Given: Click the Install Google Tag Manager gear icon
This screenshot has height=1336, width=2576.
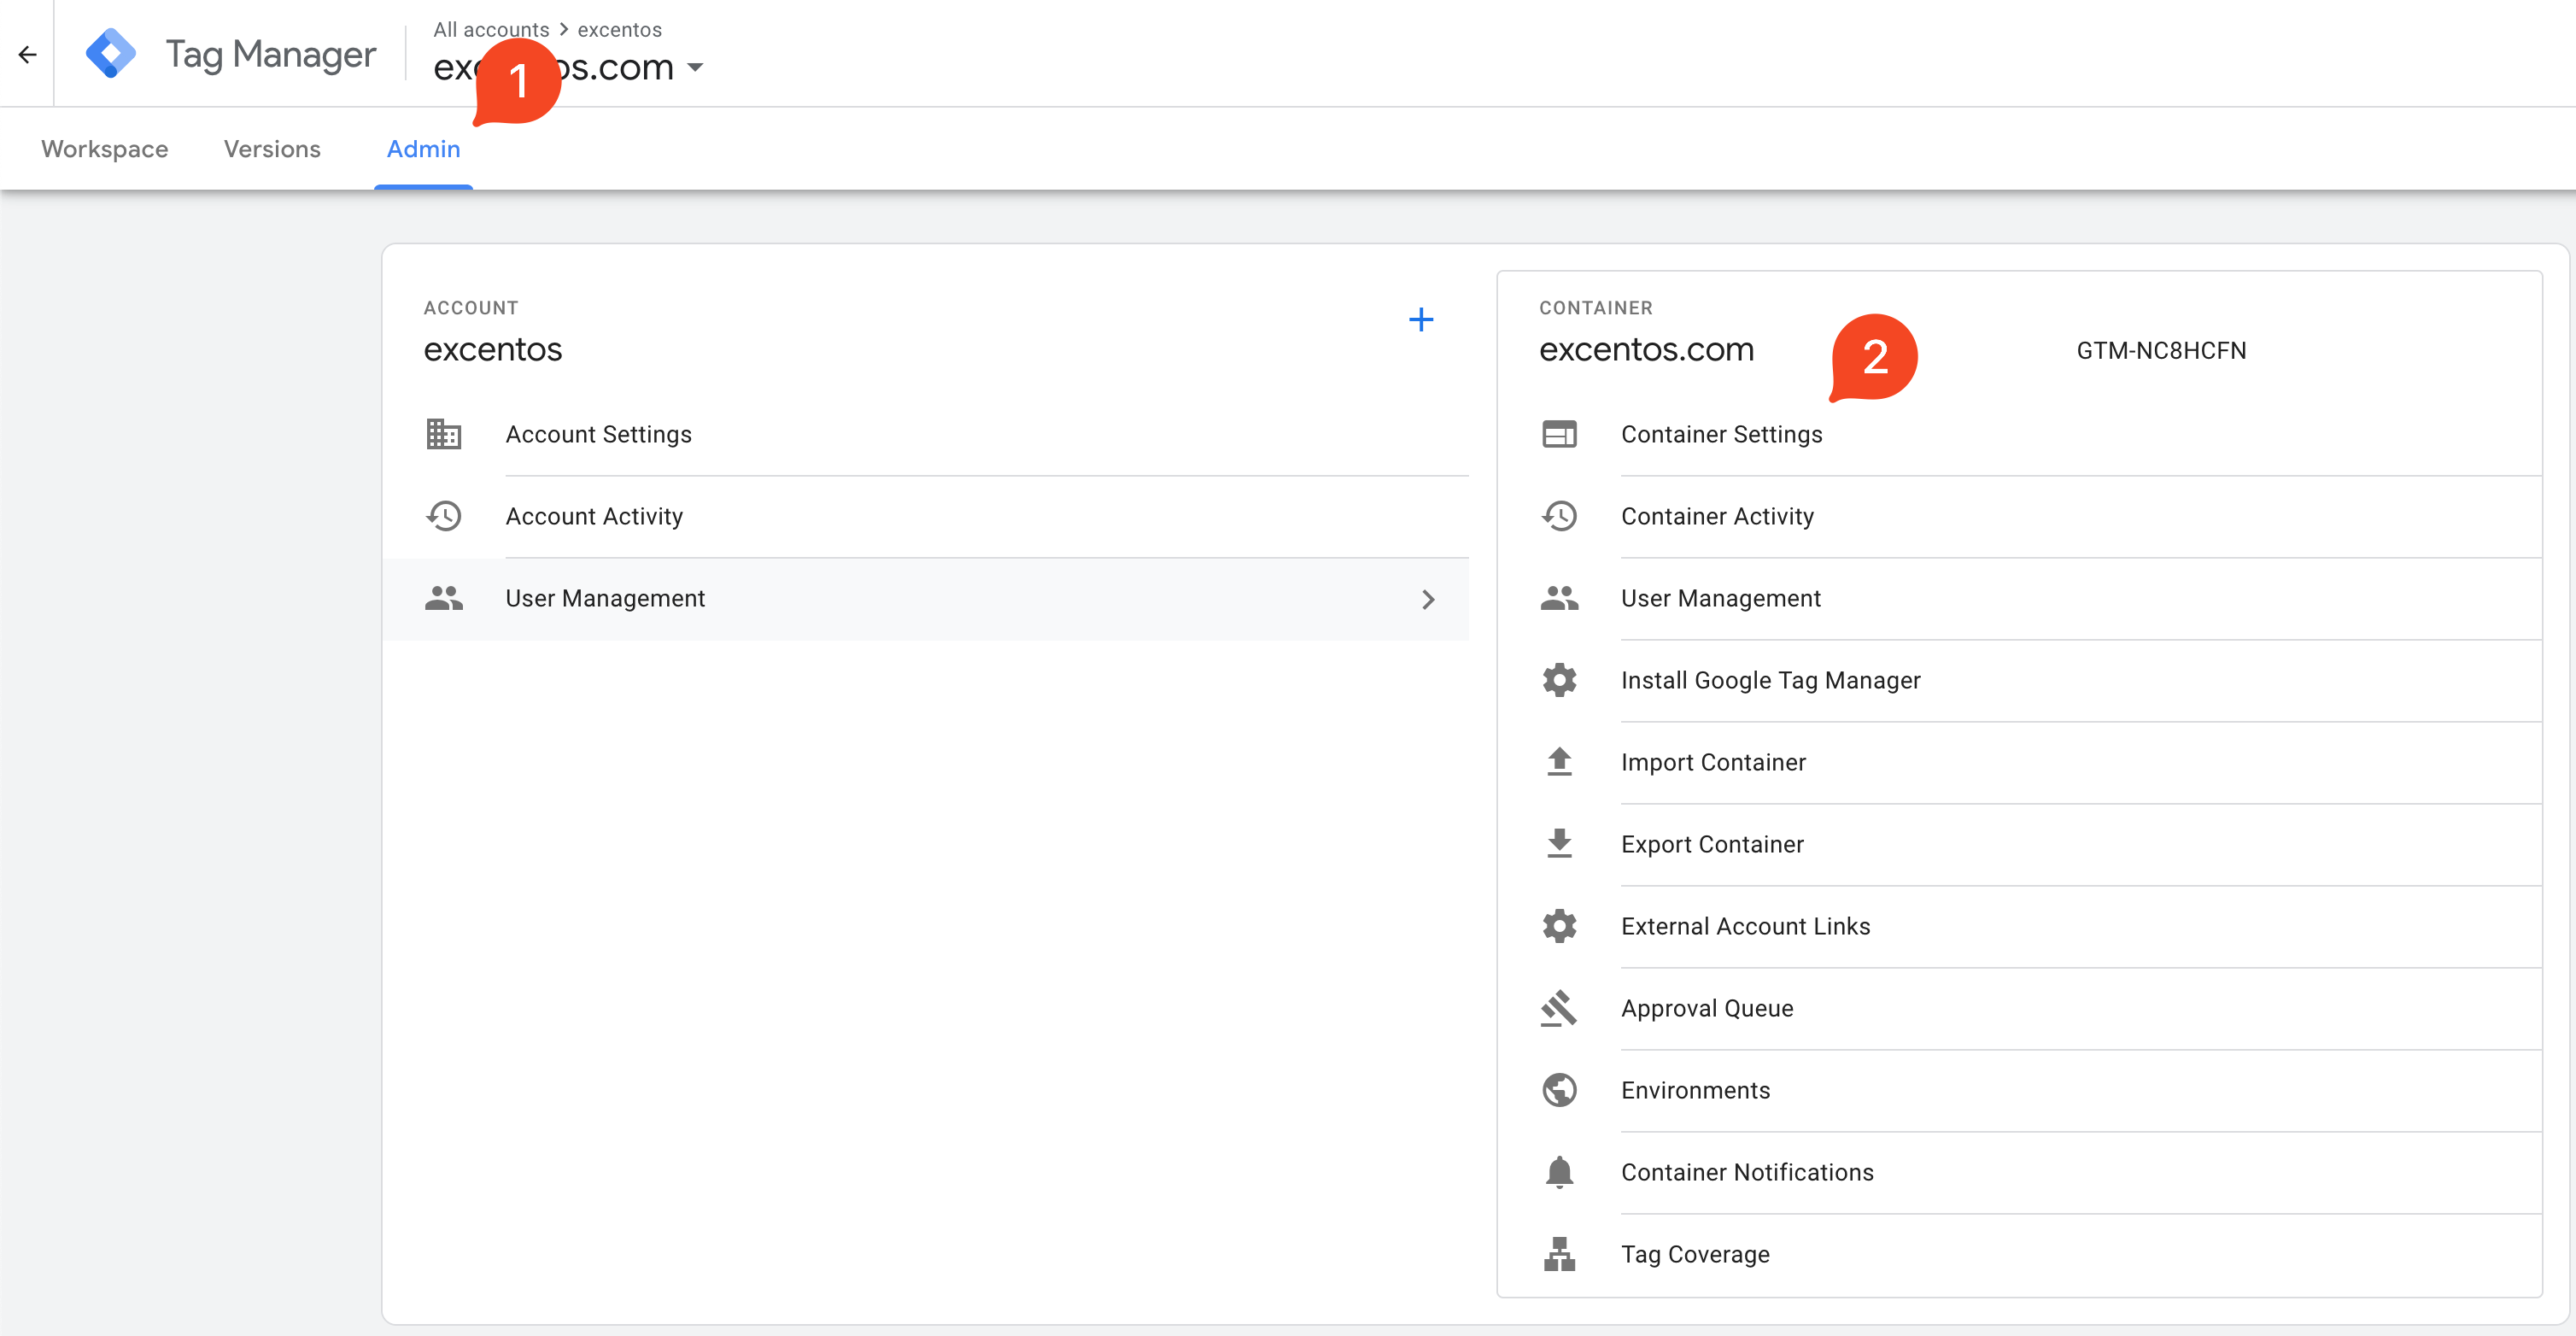Looking at the screenshot, I should [1559, 680].
